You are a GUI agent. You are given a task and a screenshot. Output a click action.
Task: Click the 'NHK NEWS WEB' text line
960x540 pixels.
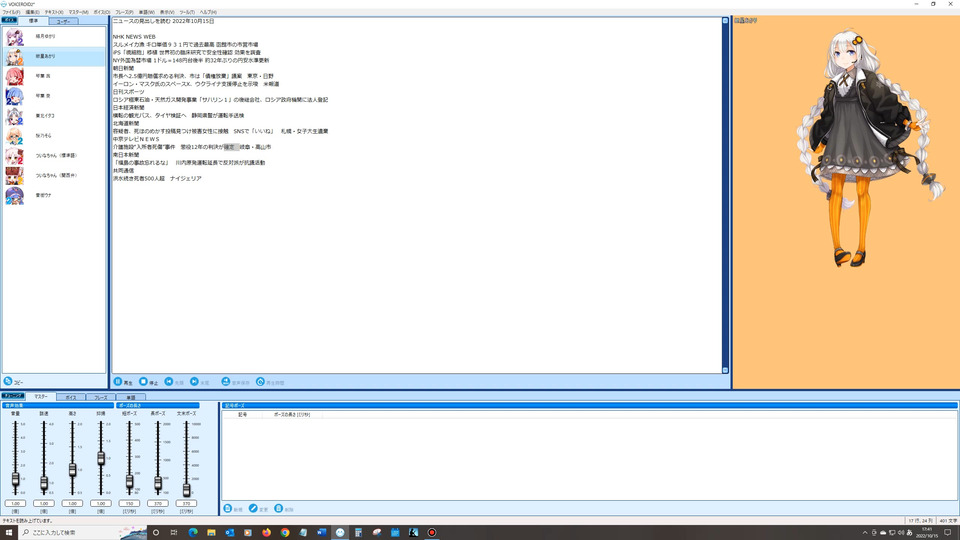[134, 37]
